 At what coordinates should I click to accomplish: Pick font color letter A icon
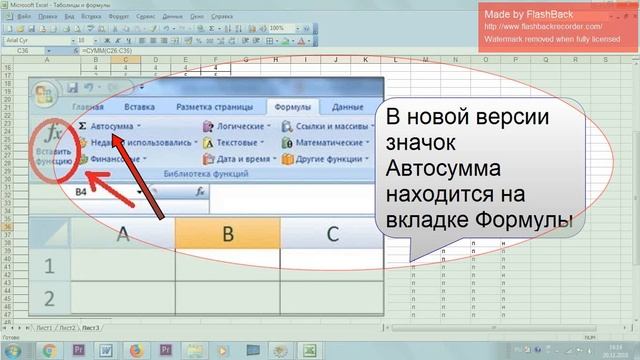(301, 41)
